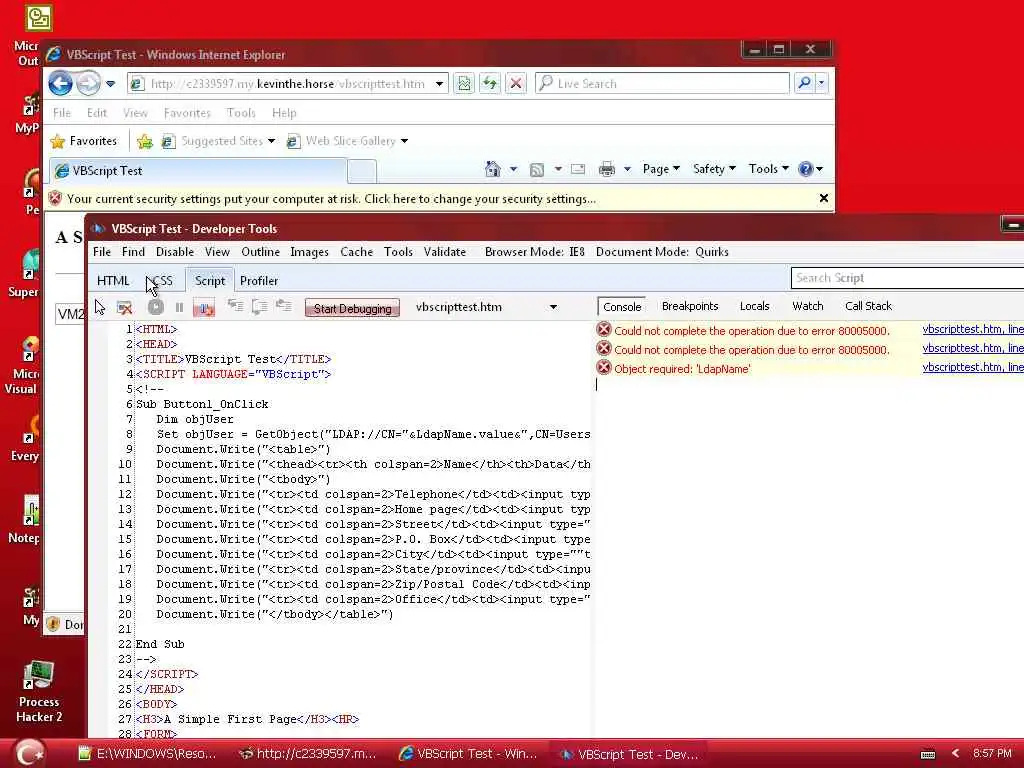The height and width of the screenshot is (768, 1024).
Task: Open search provider dropdown arrow
Action: click(x=822, y=83)
